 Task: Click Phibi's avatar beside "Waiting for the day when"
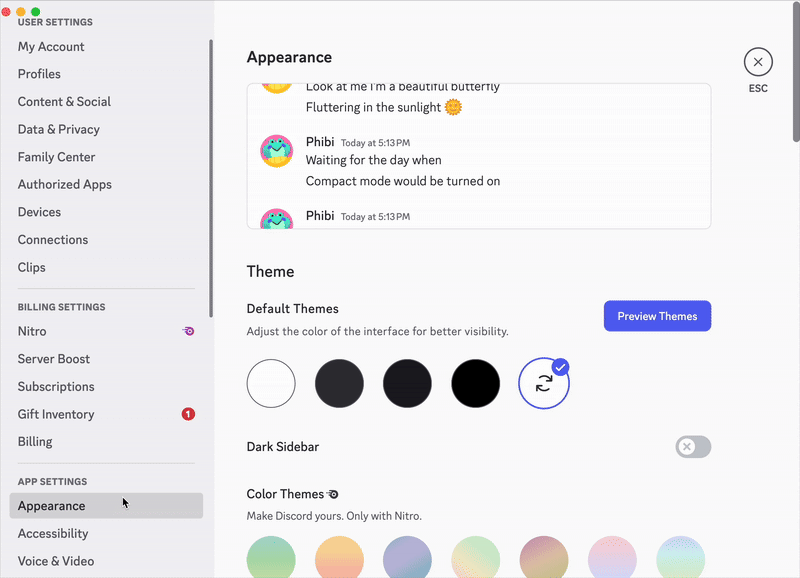pos(277,151)
